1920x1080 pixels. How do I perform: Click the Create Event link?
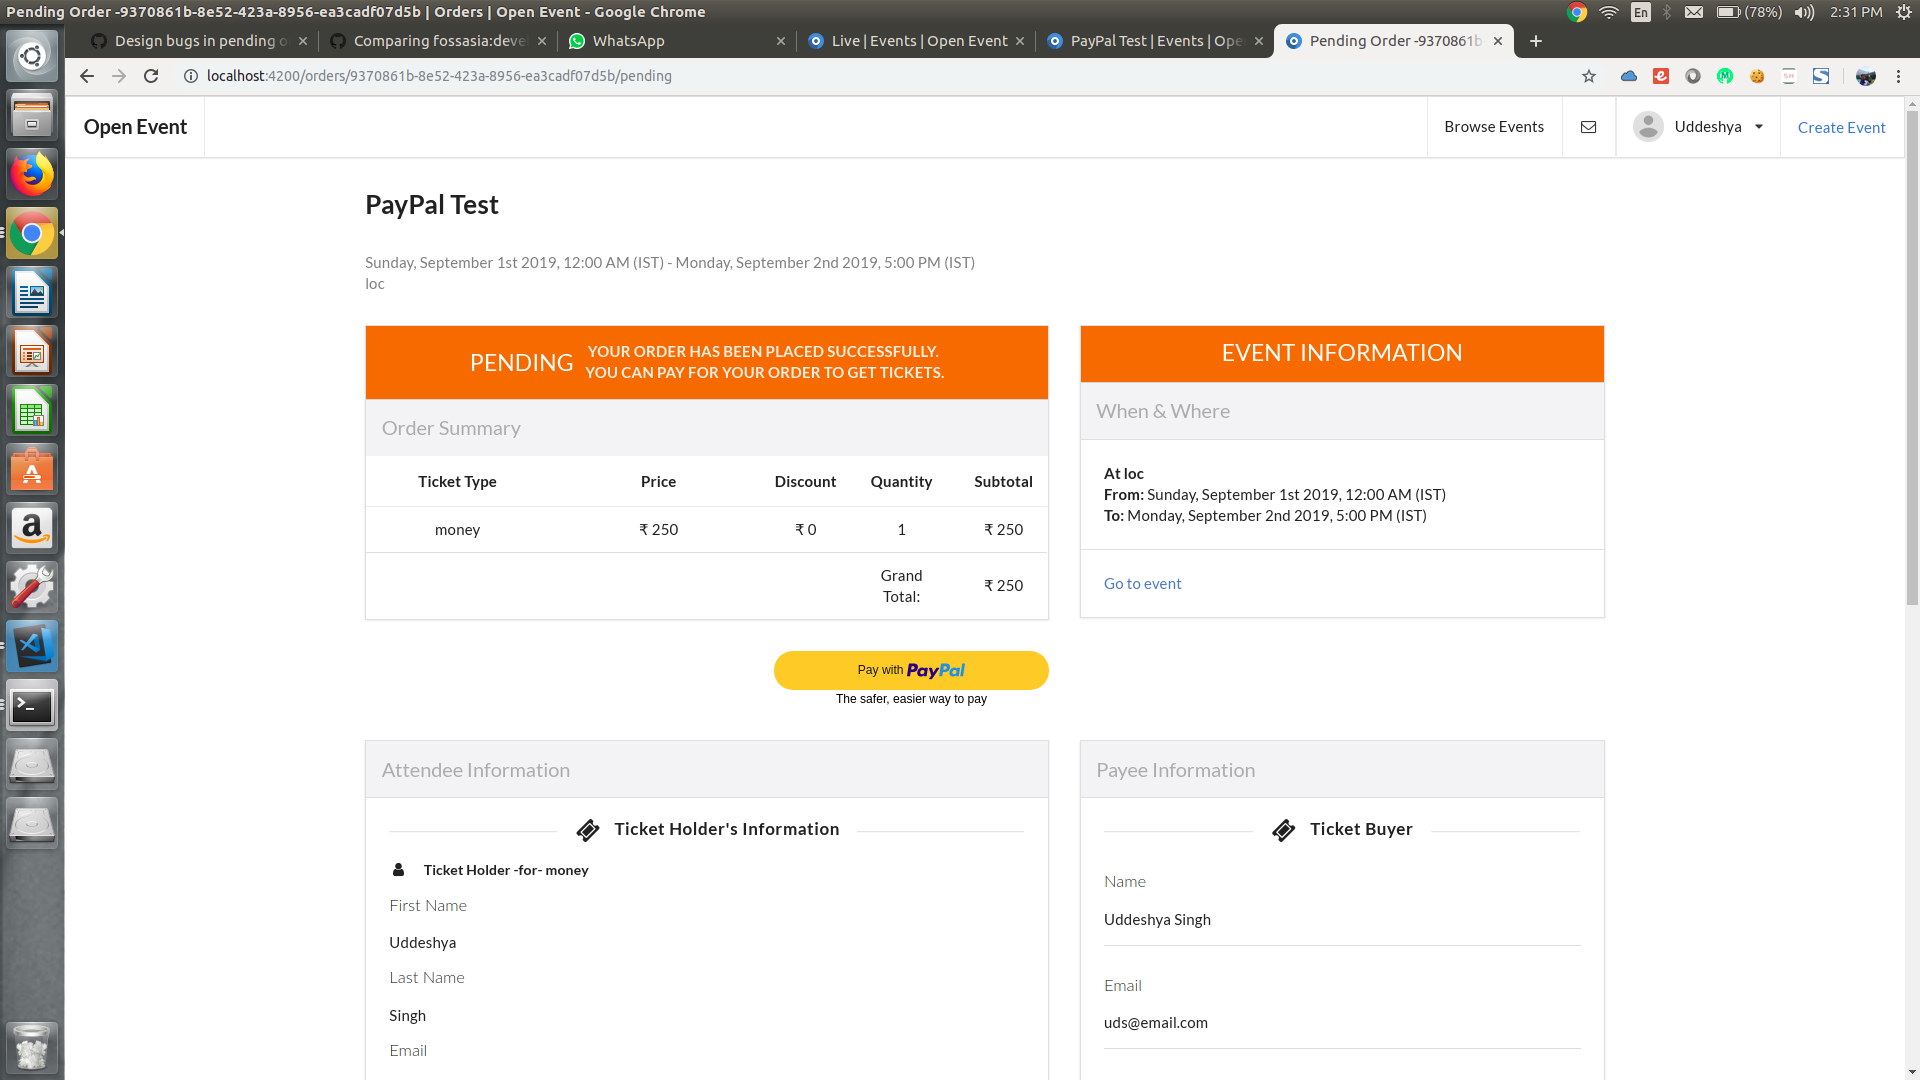click(x=1841, y=127)
